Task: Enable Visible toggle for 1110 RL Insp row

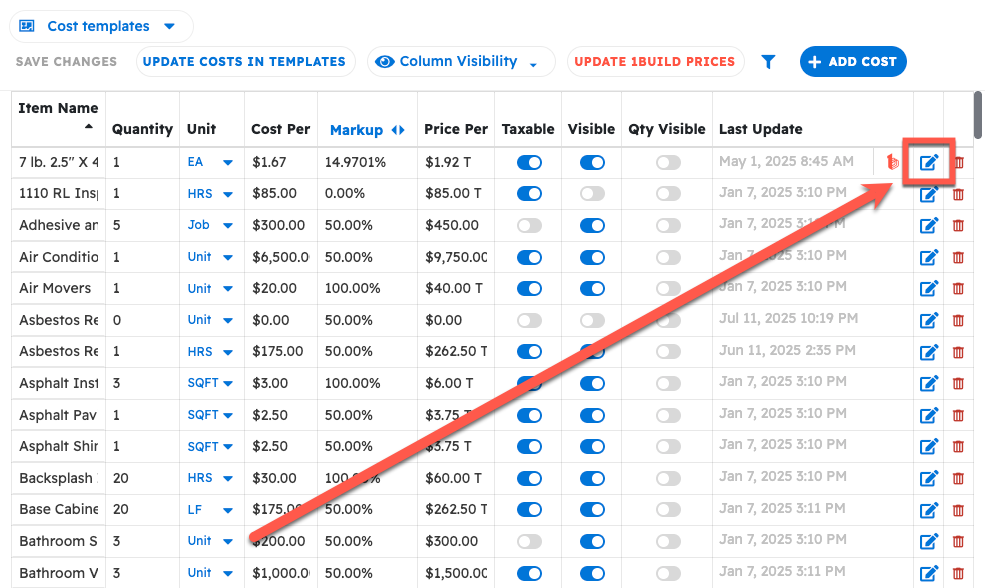Action: pyautogui.click(x=592, y=194)
